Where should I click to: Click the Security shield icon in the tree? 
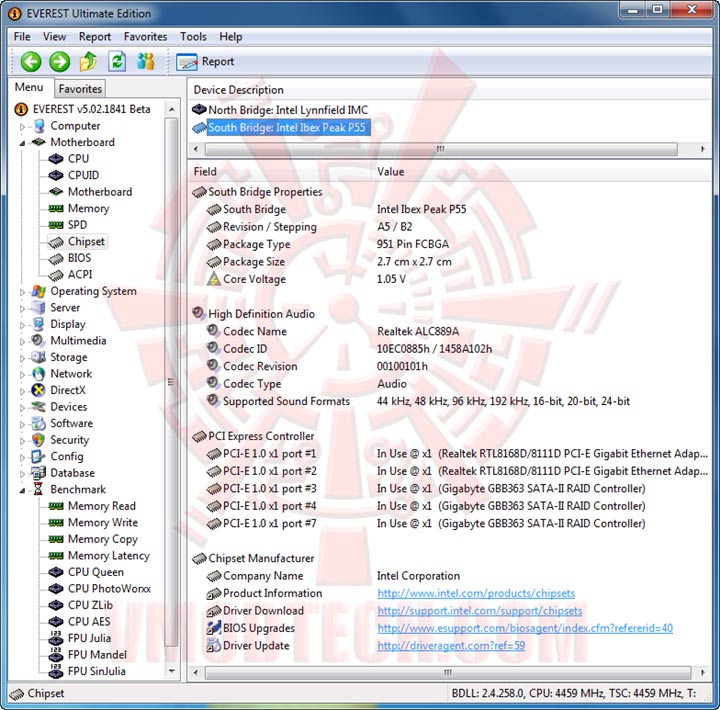(x=38, y=440)
